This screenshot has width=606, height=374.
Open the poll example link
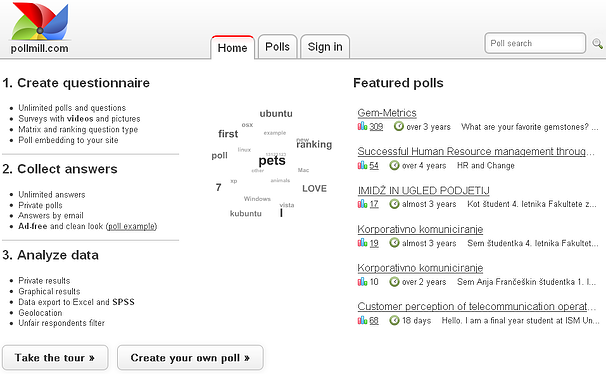tap(131, 226)
